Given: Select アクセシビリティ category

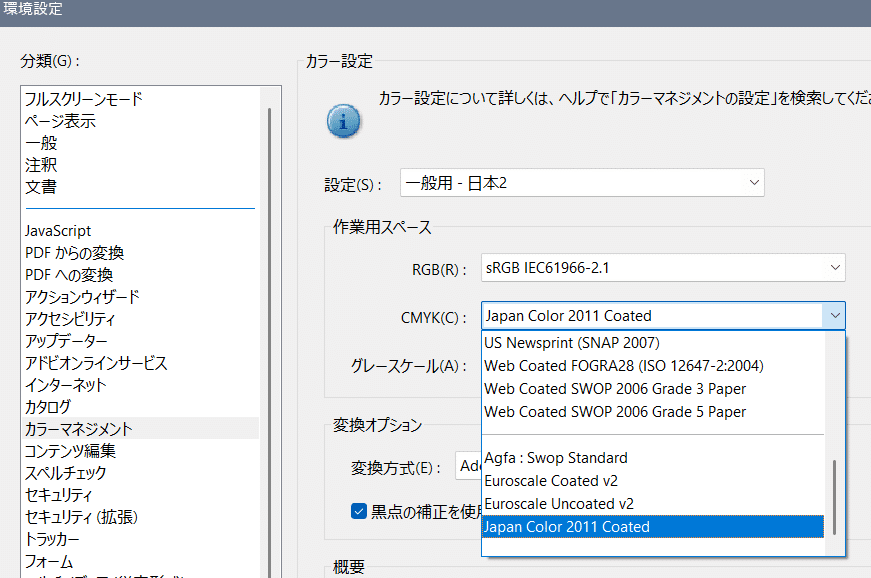Looking at the screenshot, I should click(x=141, y=319).
